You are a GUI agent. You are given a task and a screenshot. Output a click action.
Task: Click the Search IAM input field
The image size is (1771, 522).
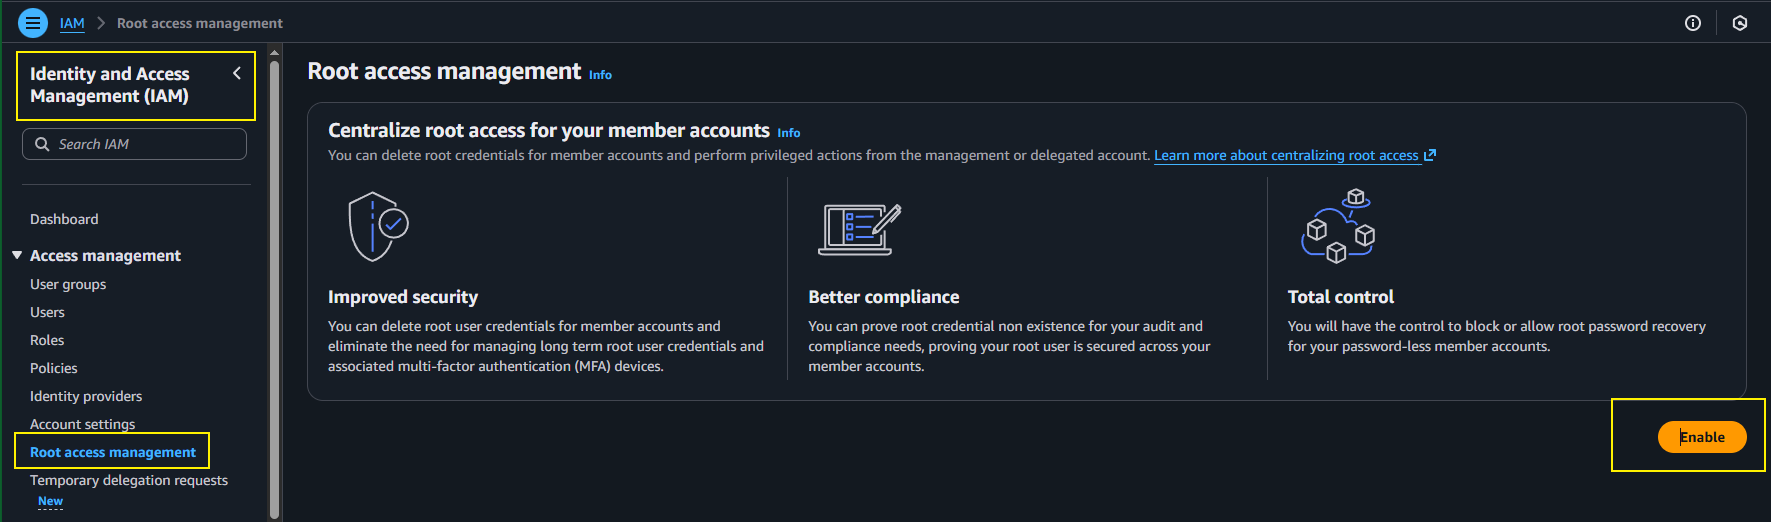tap(134, 144)
